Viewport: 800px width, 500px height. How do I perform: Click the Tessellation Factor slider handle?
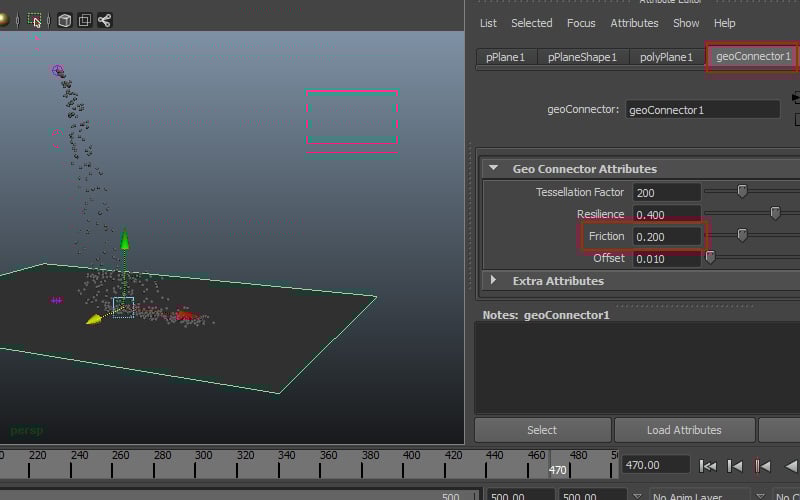(742, 191)
